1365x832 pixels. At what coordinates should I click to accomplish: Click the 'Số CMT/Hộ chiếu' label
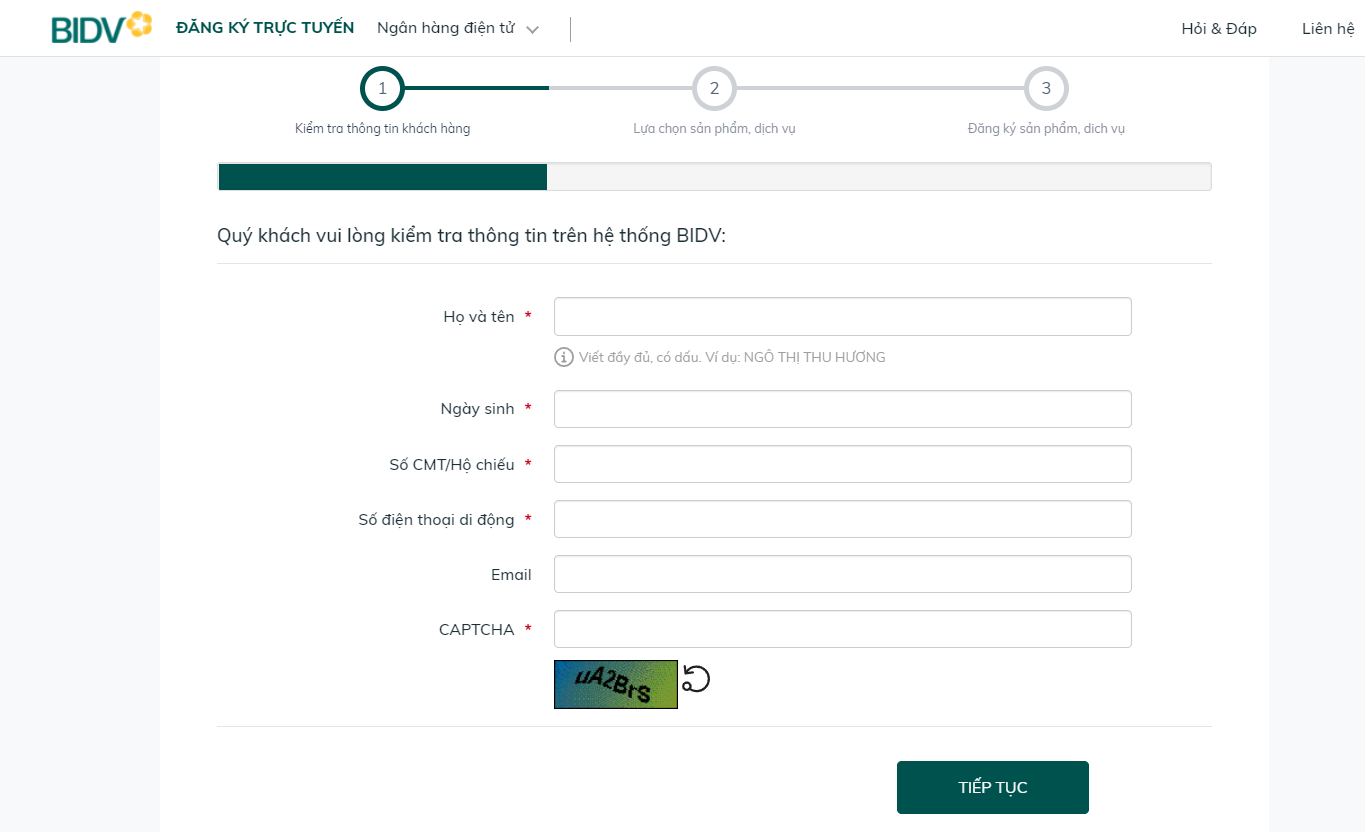point(452,465)
